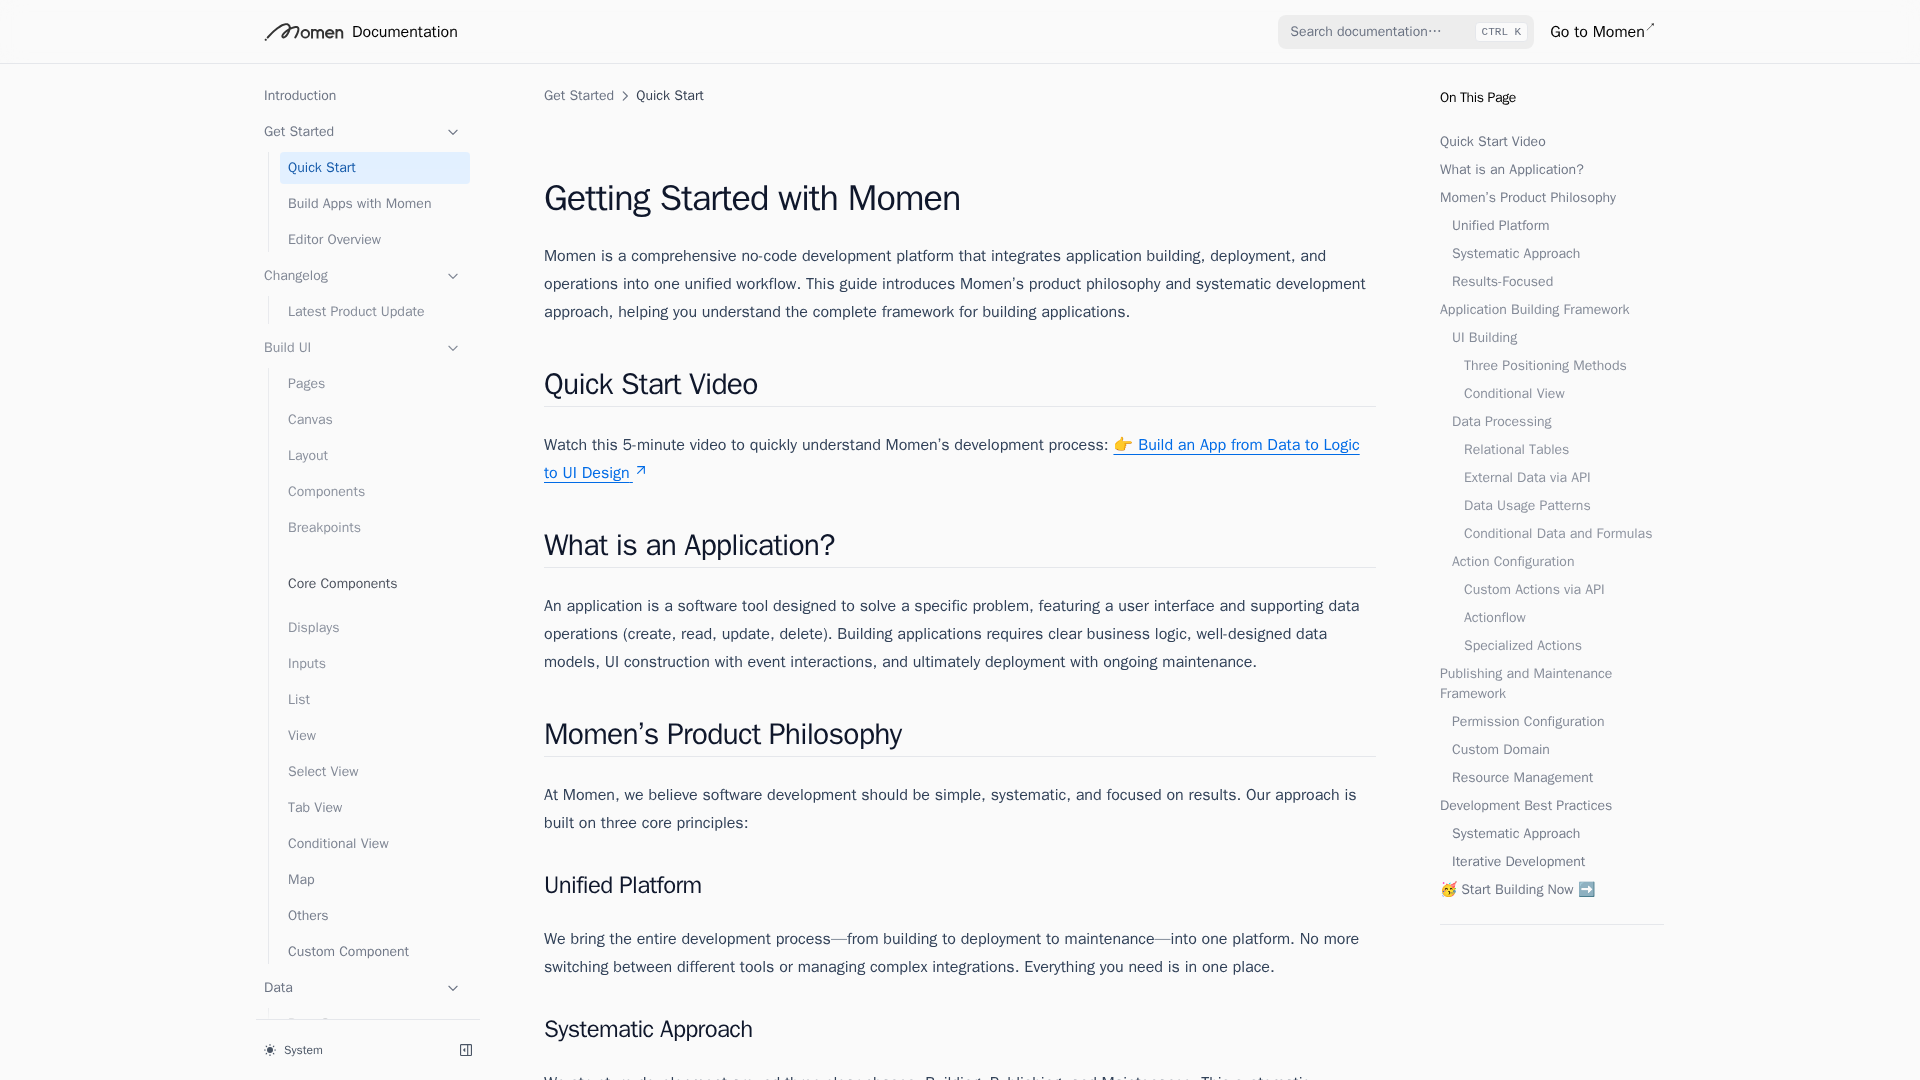1920x1080 pixels.
Task: Click the breadcrumb chevron separator
Action: pos(625,96)
